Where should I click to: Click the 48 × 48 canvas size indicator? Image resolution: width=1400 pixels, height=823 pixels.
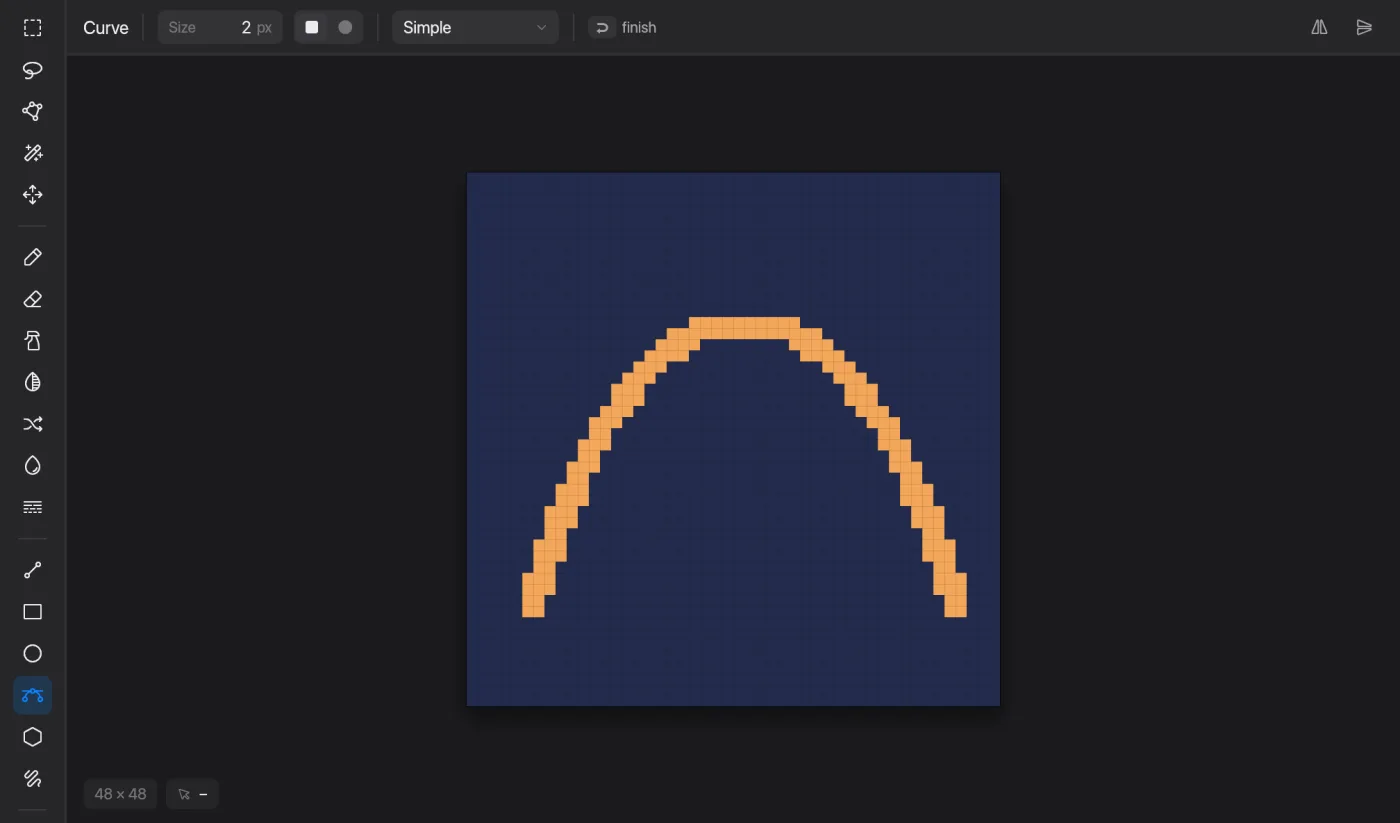click(x=120, y=794)
